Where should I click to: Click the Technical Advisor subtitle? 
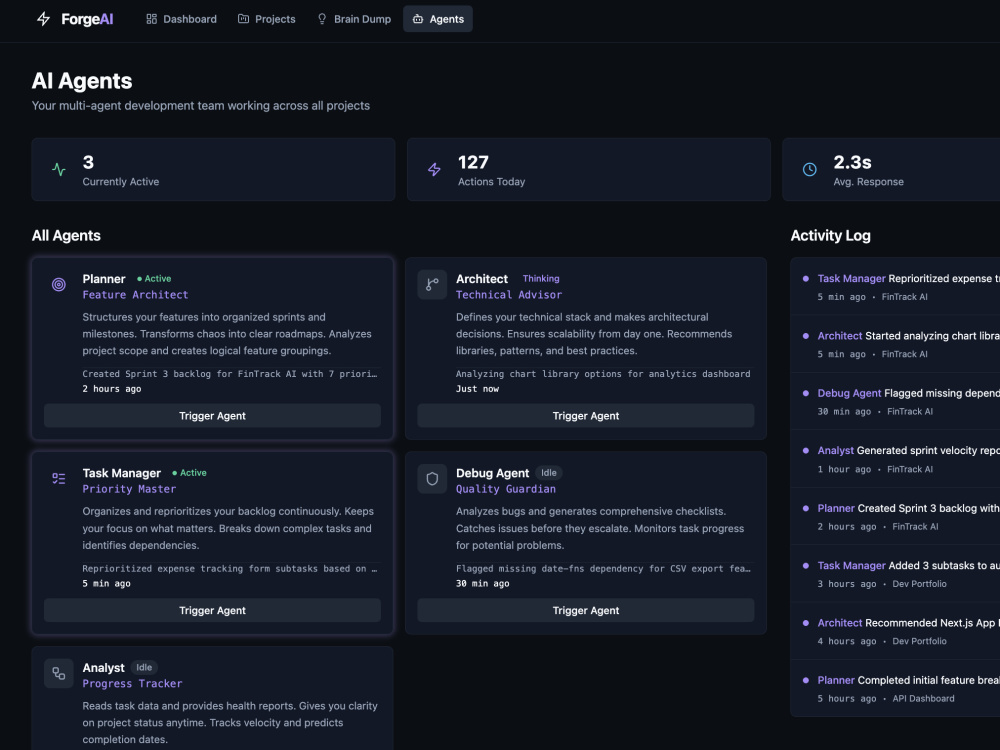click(x=509, y=295)
